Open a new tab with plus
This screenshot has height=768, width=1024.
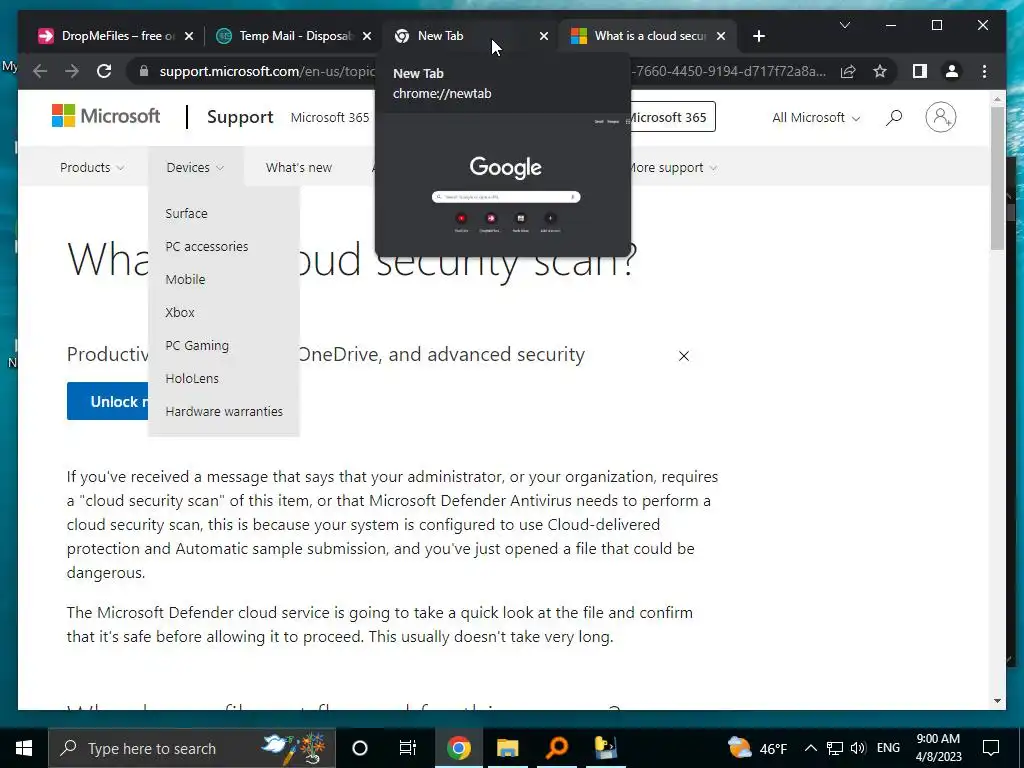(758, 36)
